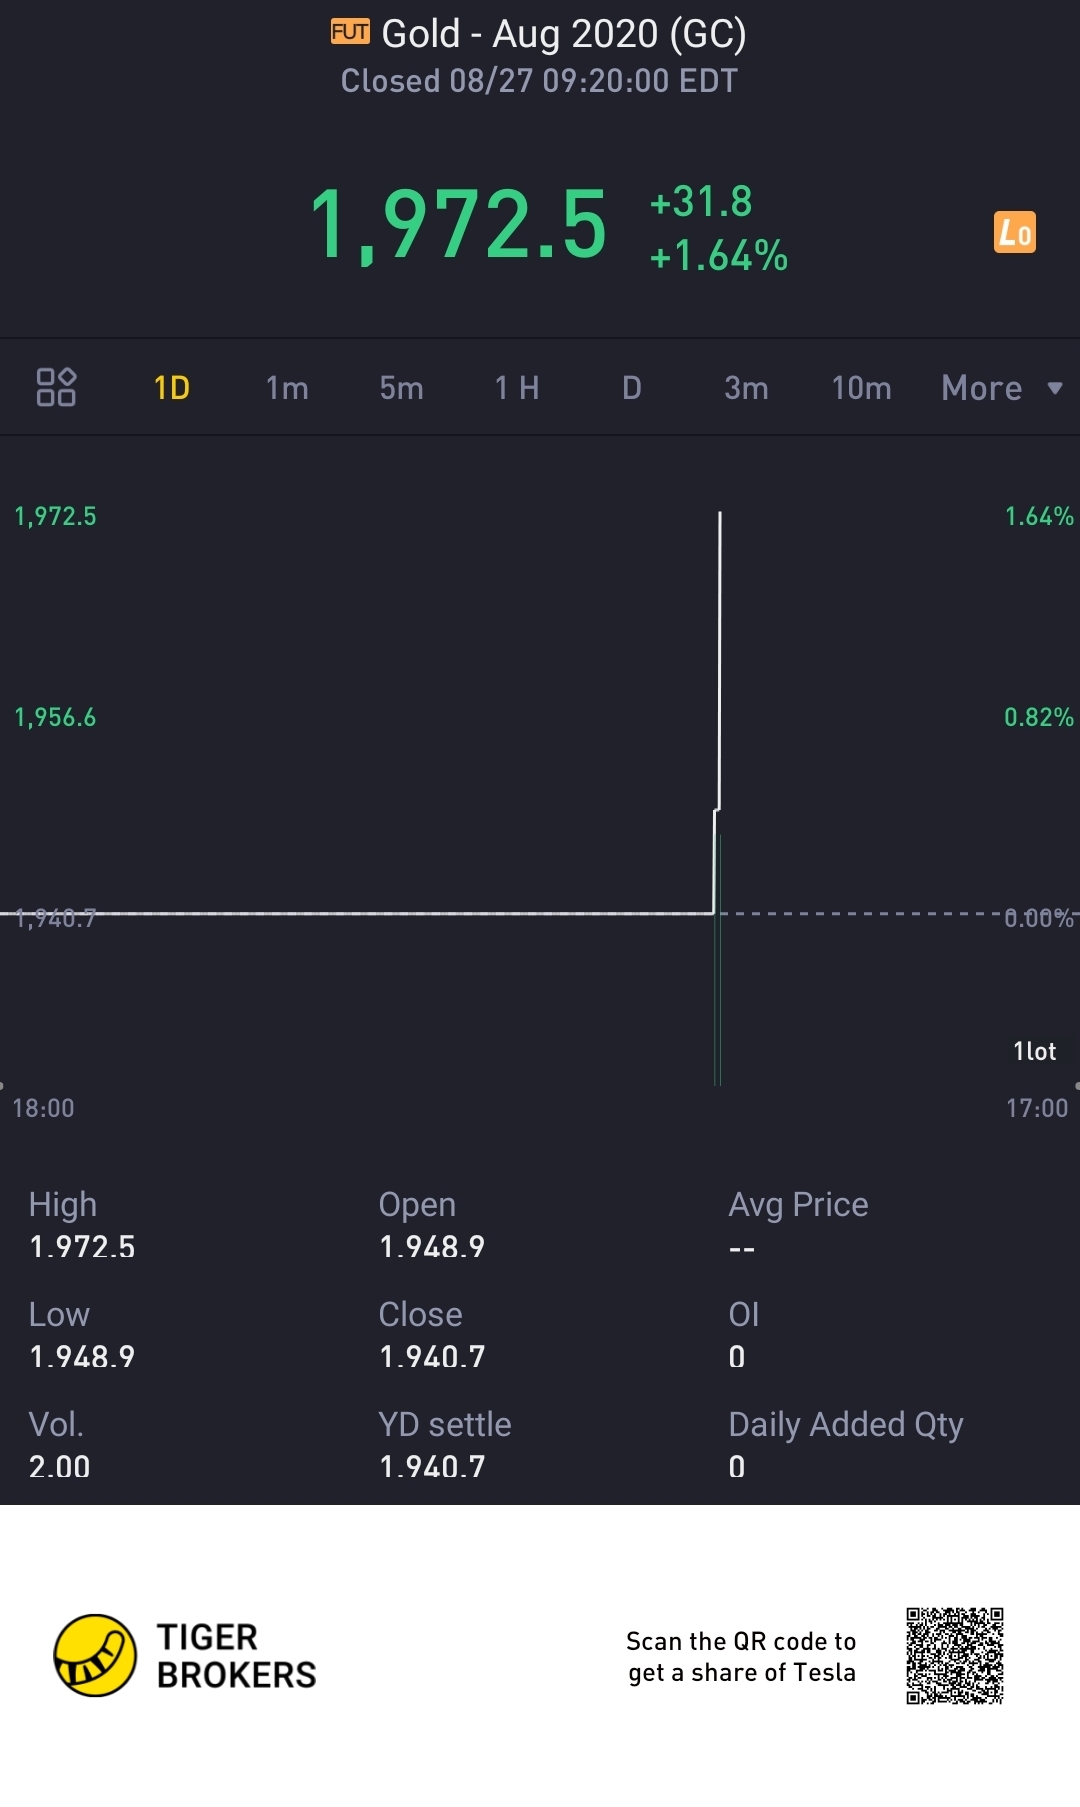Switch to the 5m chart tab

(x=401, y=388)
